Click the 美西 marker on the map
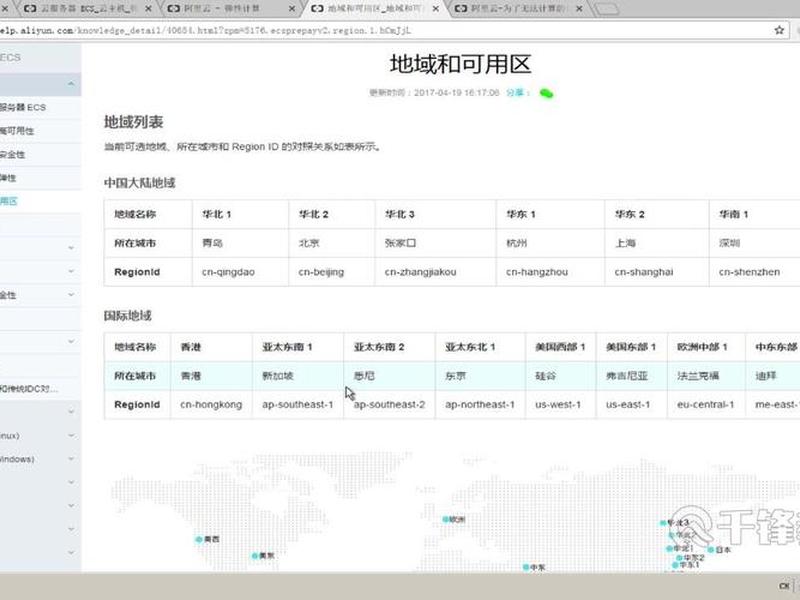800x600 pixels. coord(208,539)
